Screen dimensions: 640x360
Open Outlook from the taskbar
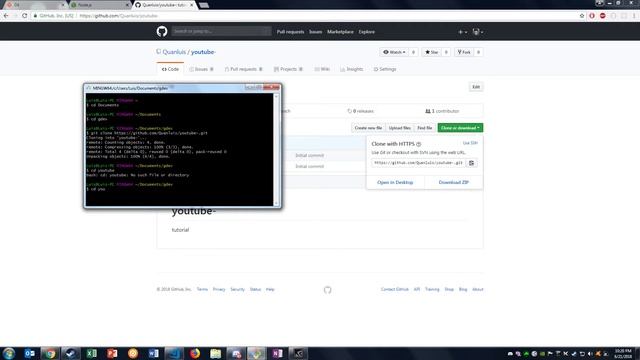(x=29, y=353)
